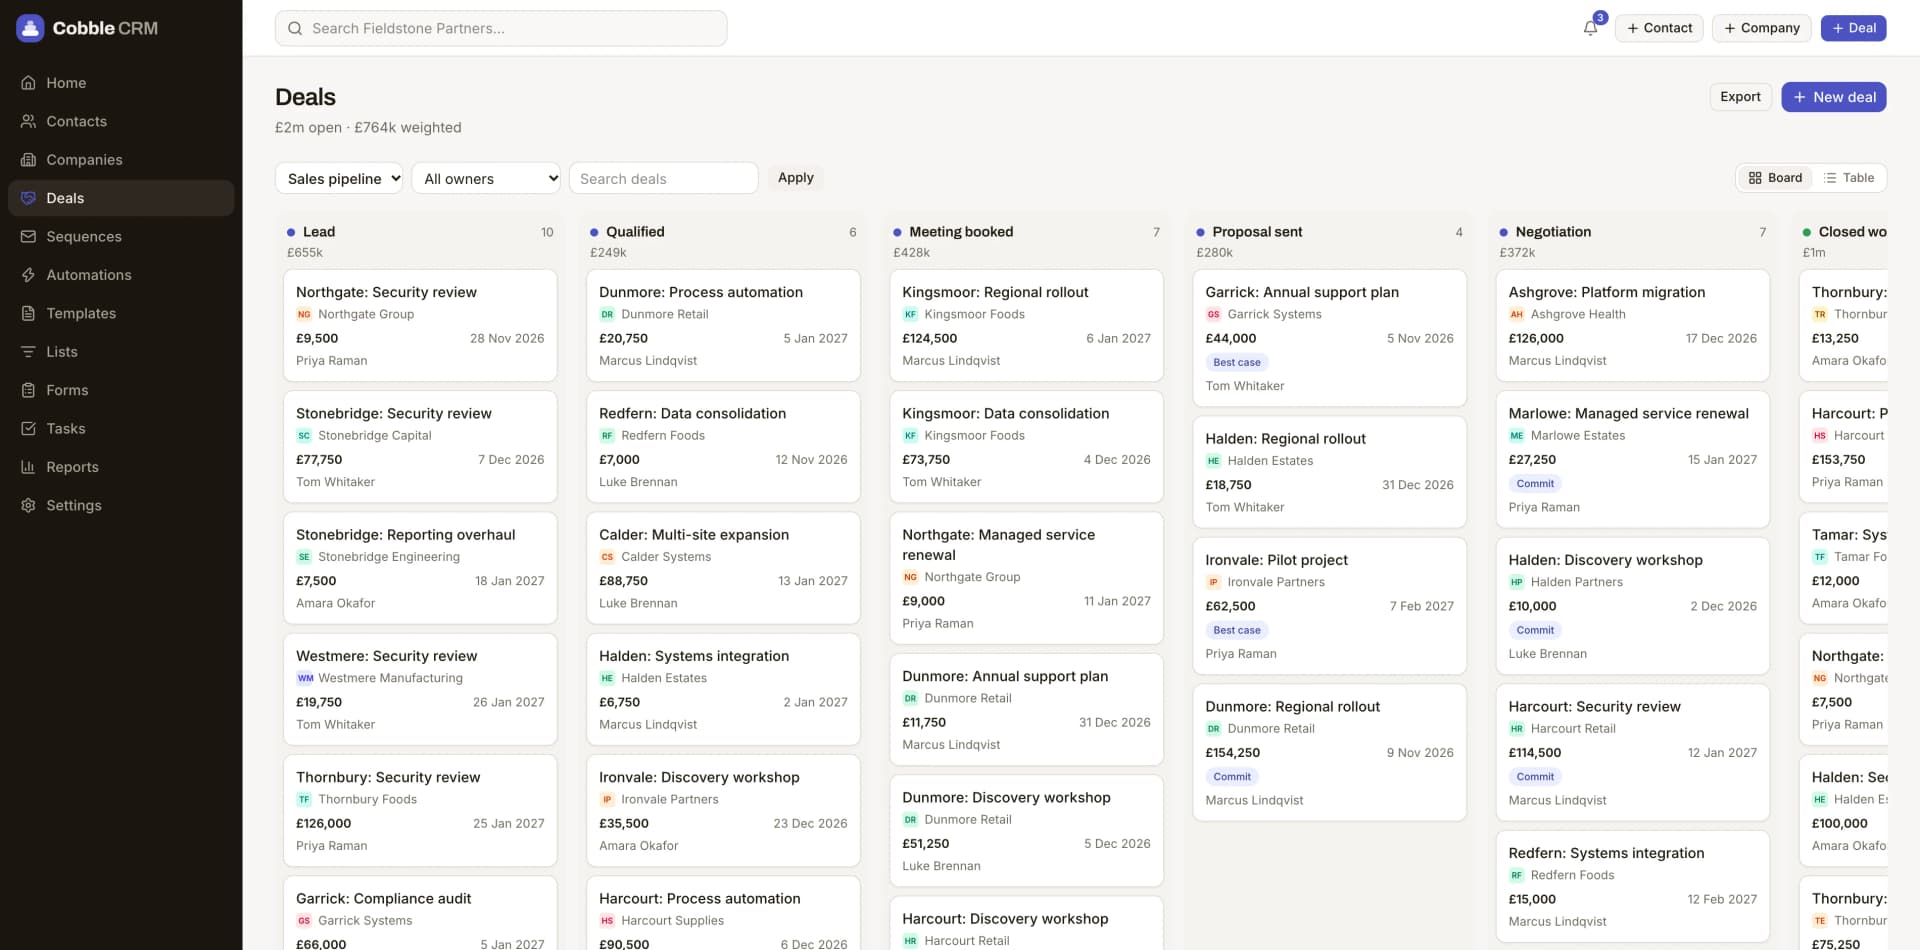Click the New deal button

[1833, 97]
